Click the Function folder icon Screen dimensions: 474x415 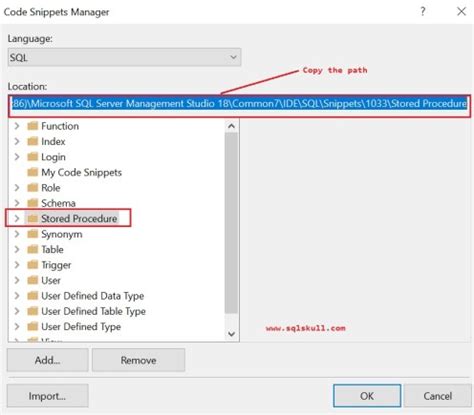32,126
